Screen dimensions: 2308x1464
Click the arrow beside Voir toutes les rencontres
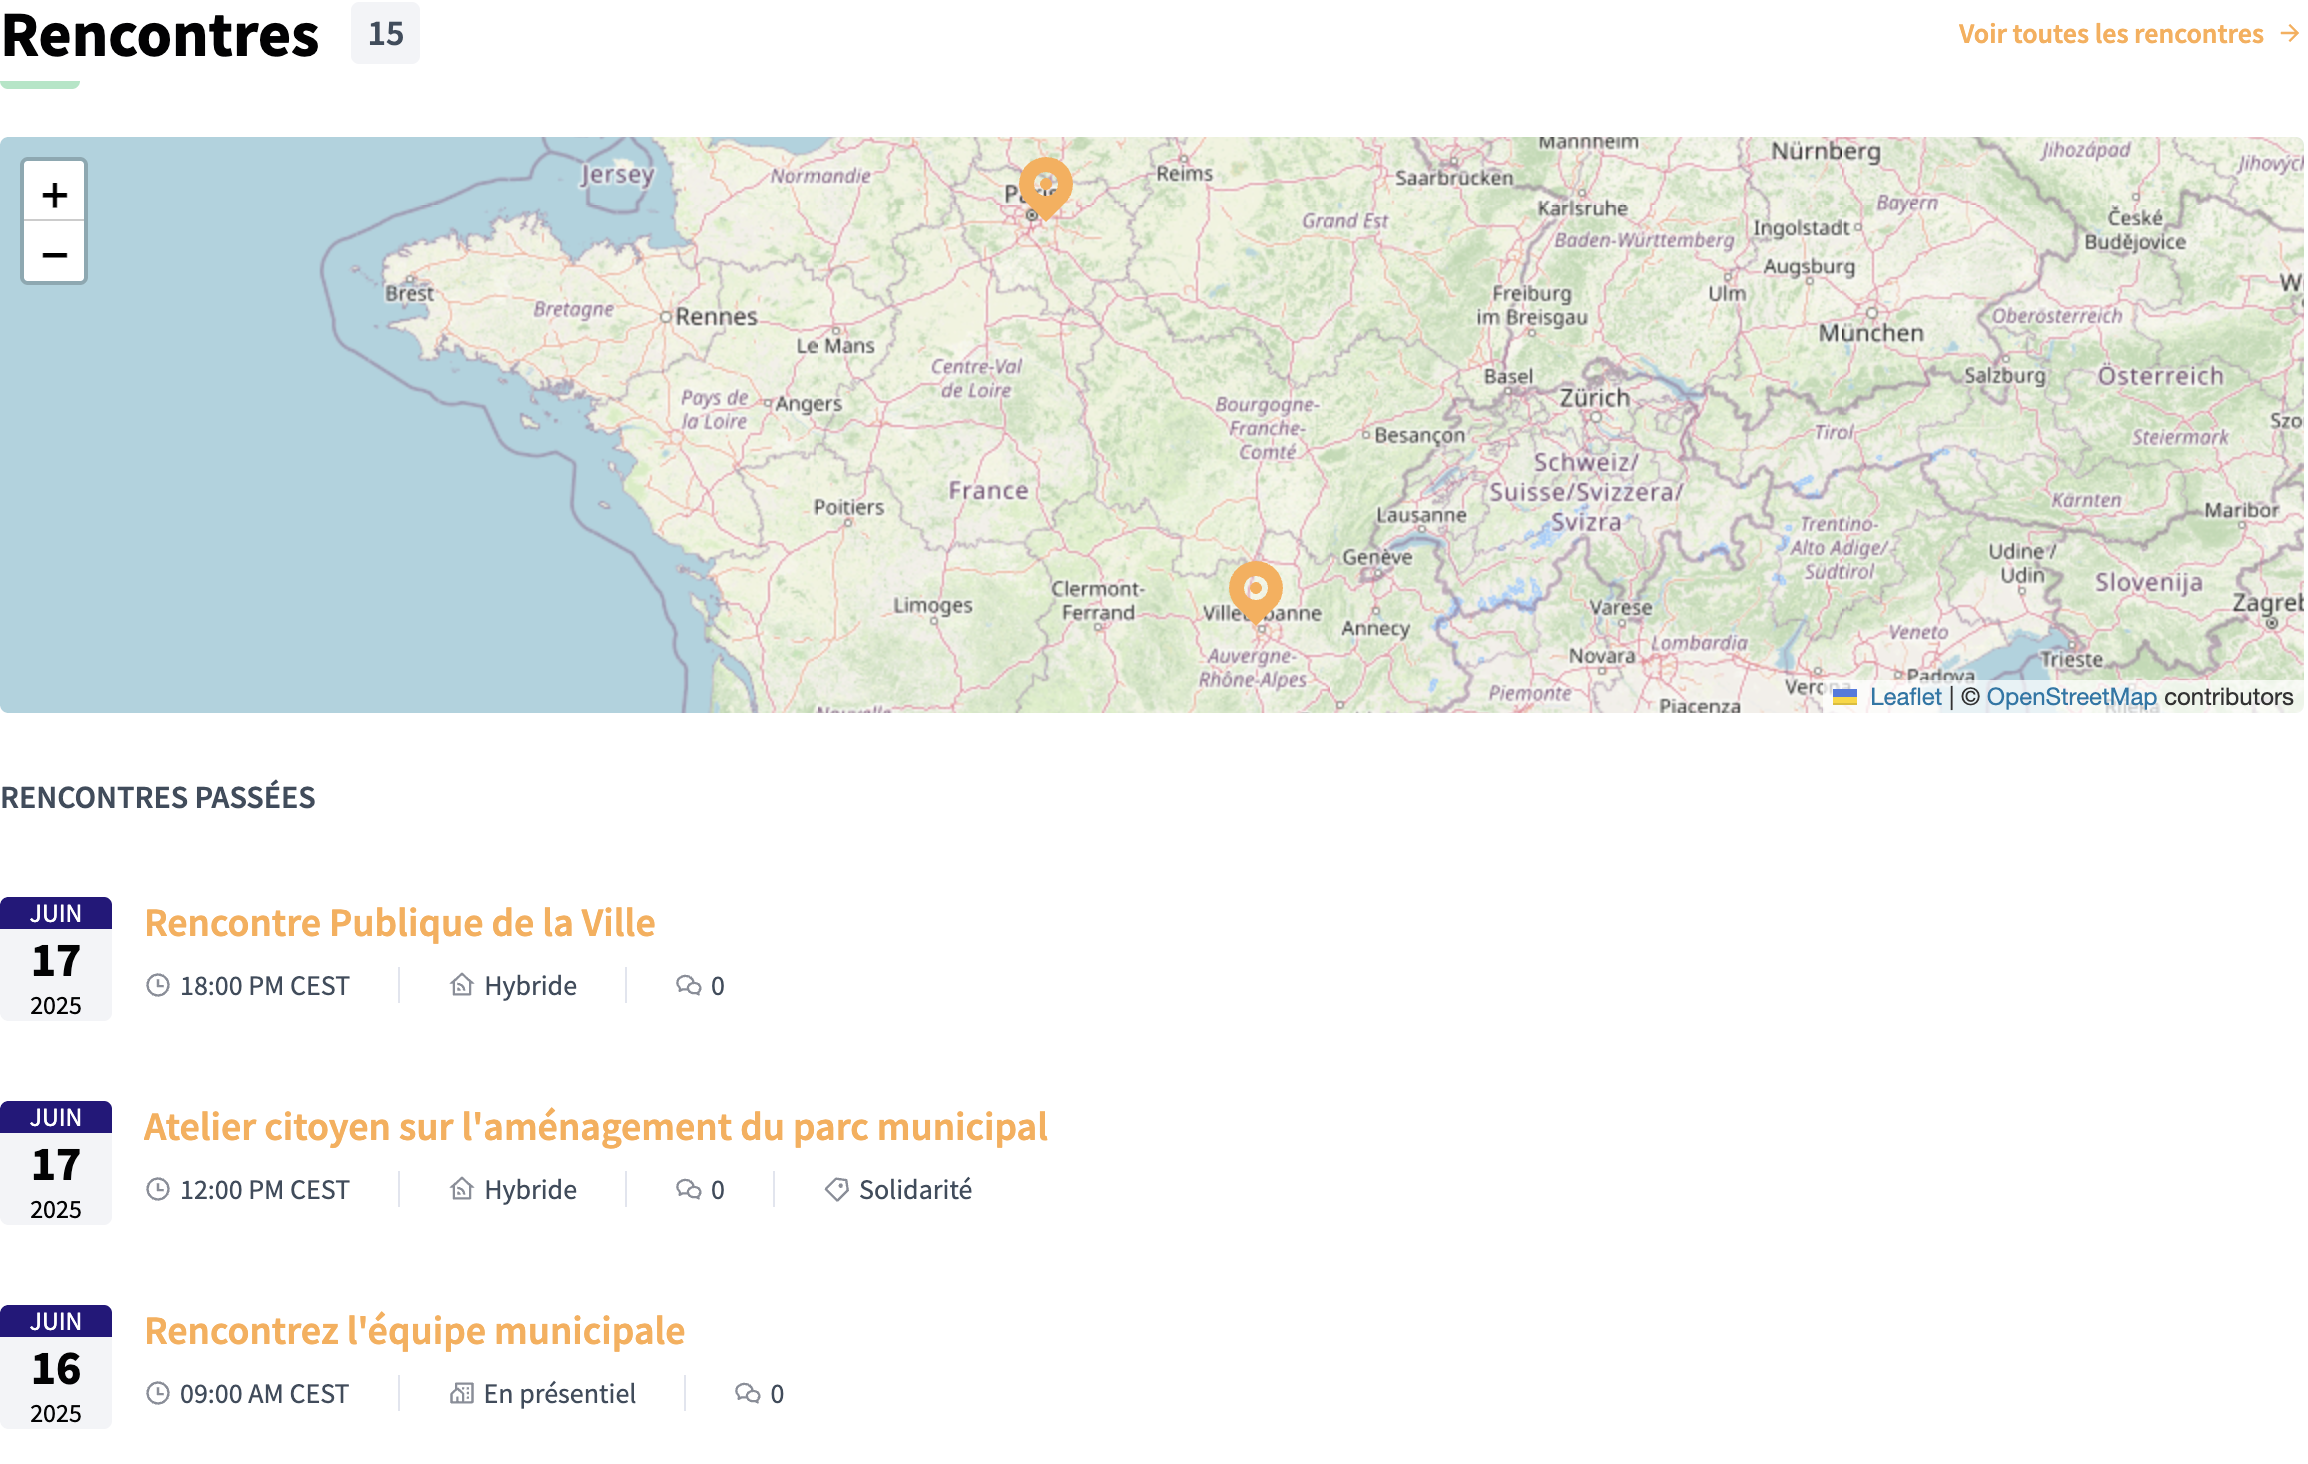point(2289,34)
